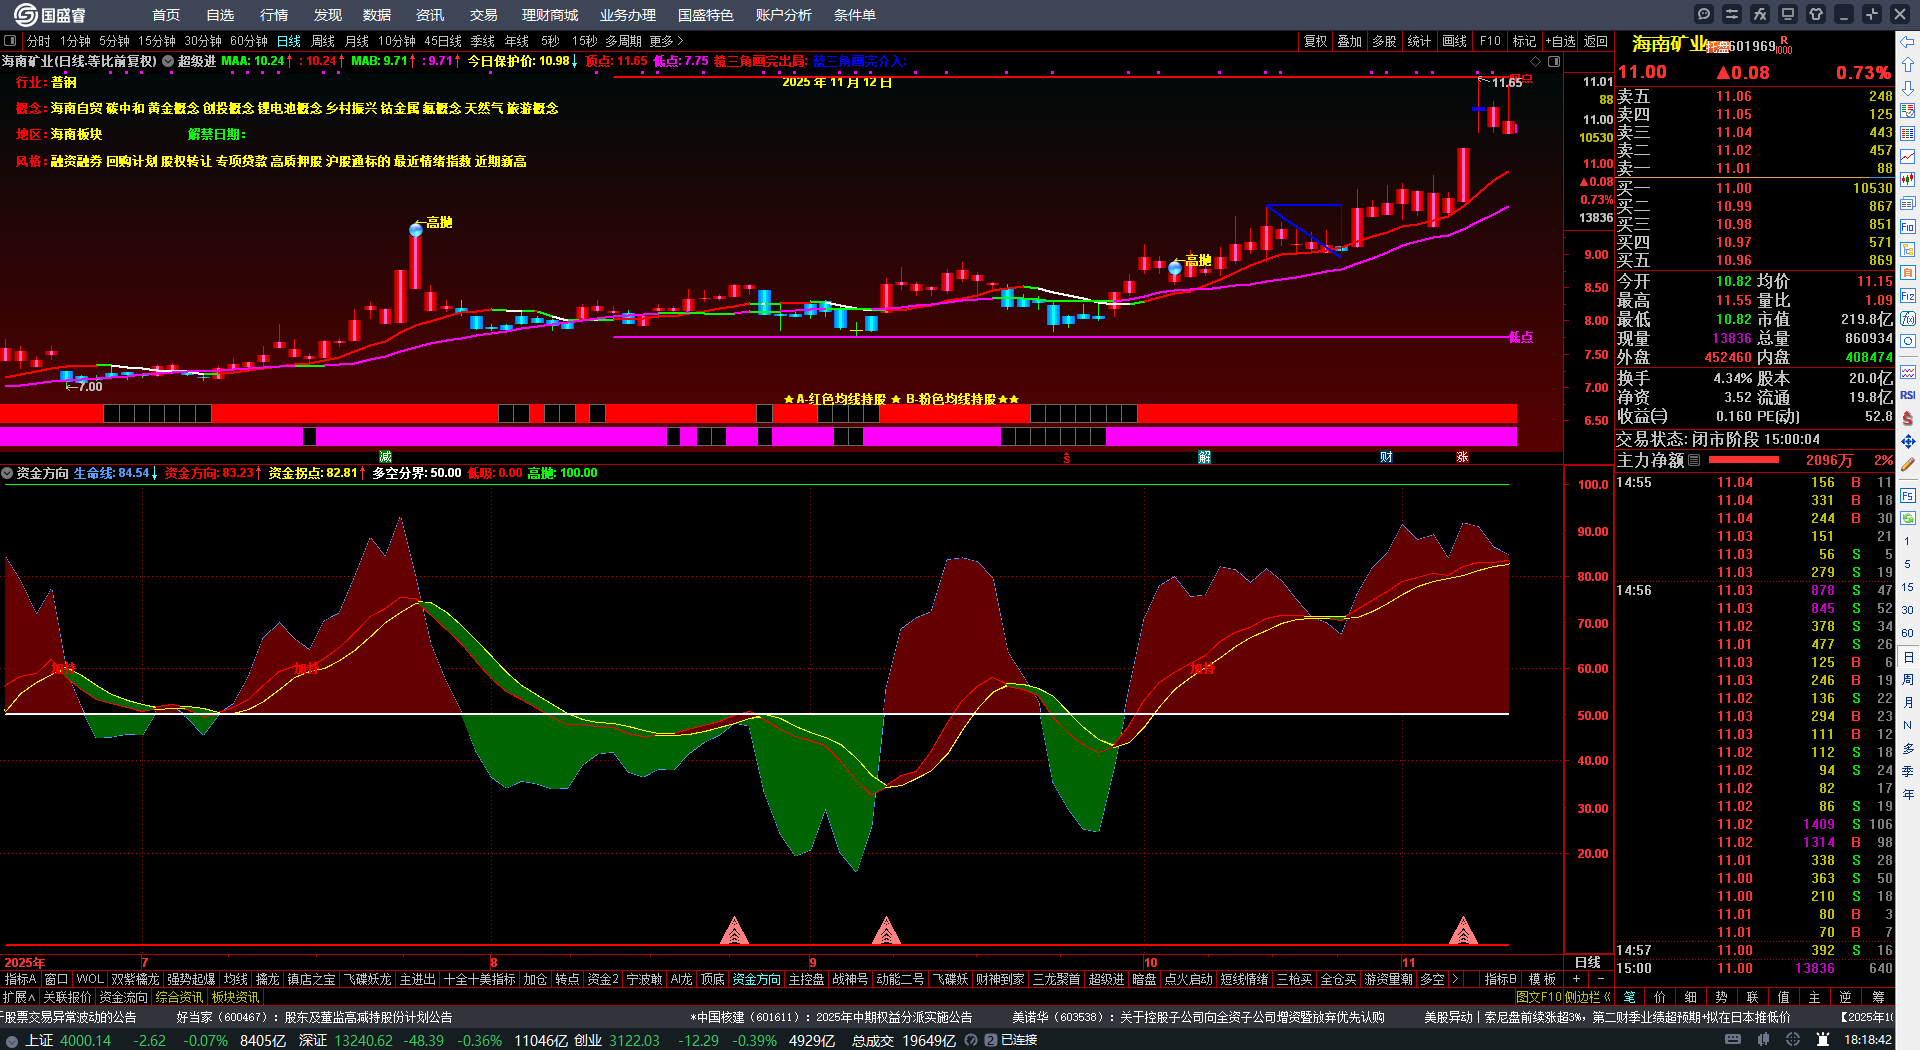The width and height of the screenshot is (1920, 1050).
Task: Open the 中国核建（601611）announcement in ticker
Action: coord(831,1017)
